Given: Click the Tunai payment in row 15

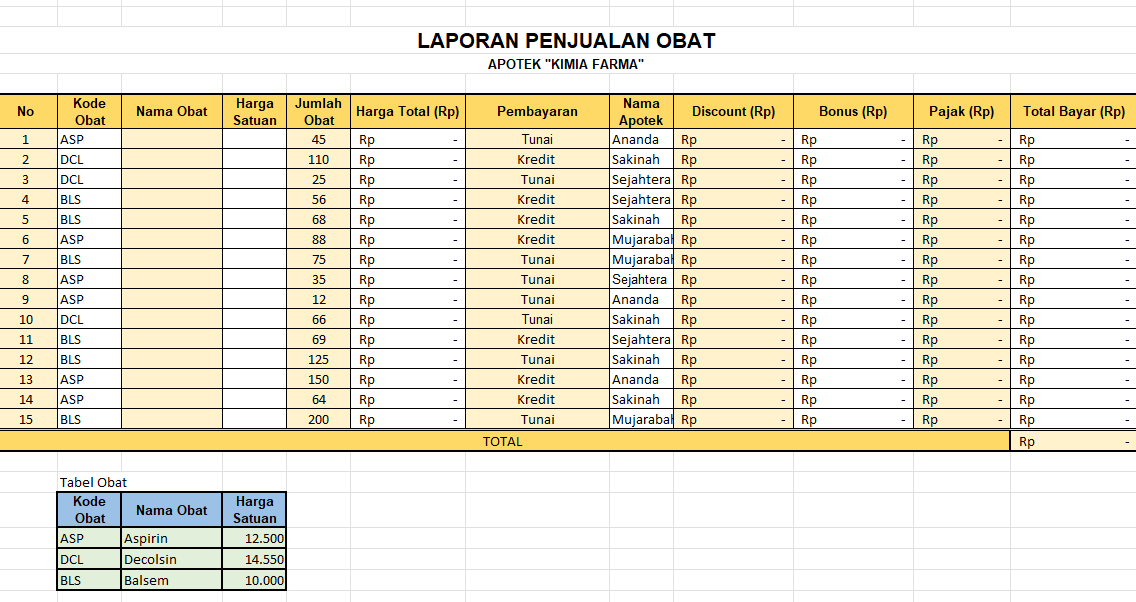Looking at the screenshot, I should click(x=537, y=419).
